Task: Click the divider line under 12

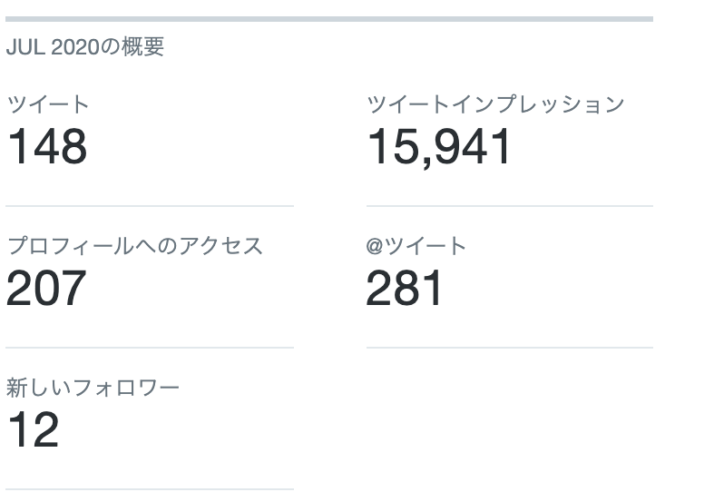Action: click(x=150, y=489)
